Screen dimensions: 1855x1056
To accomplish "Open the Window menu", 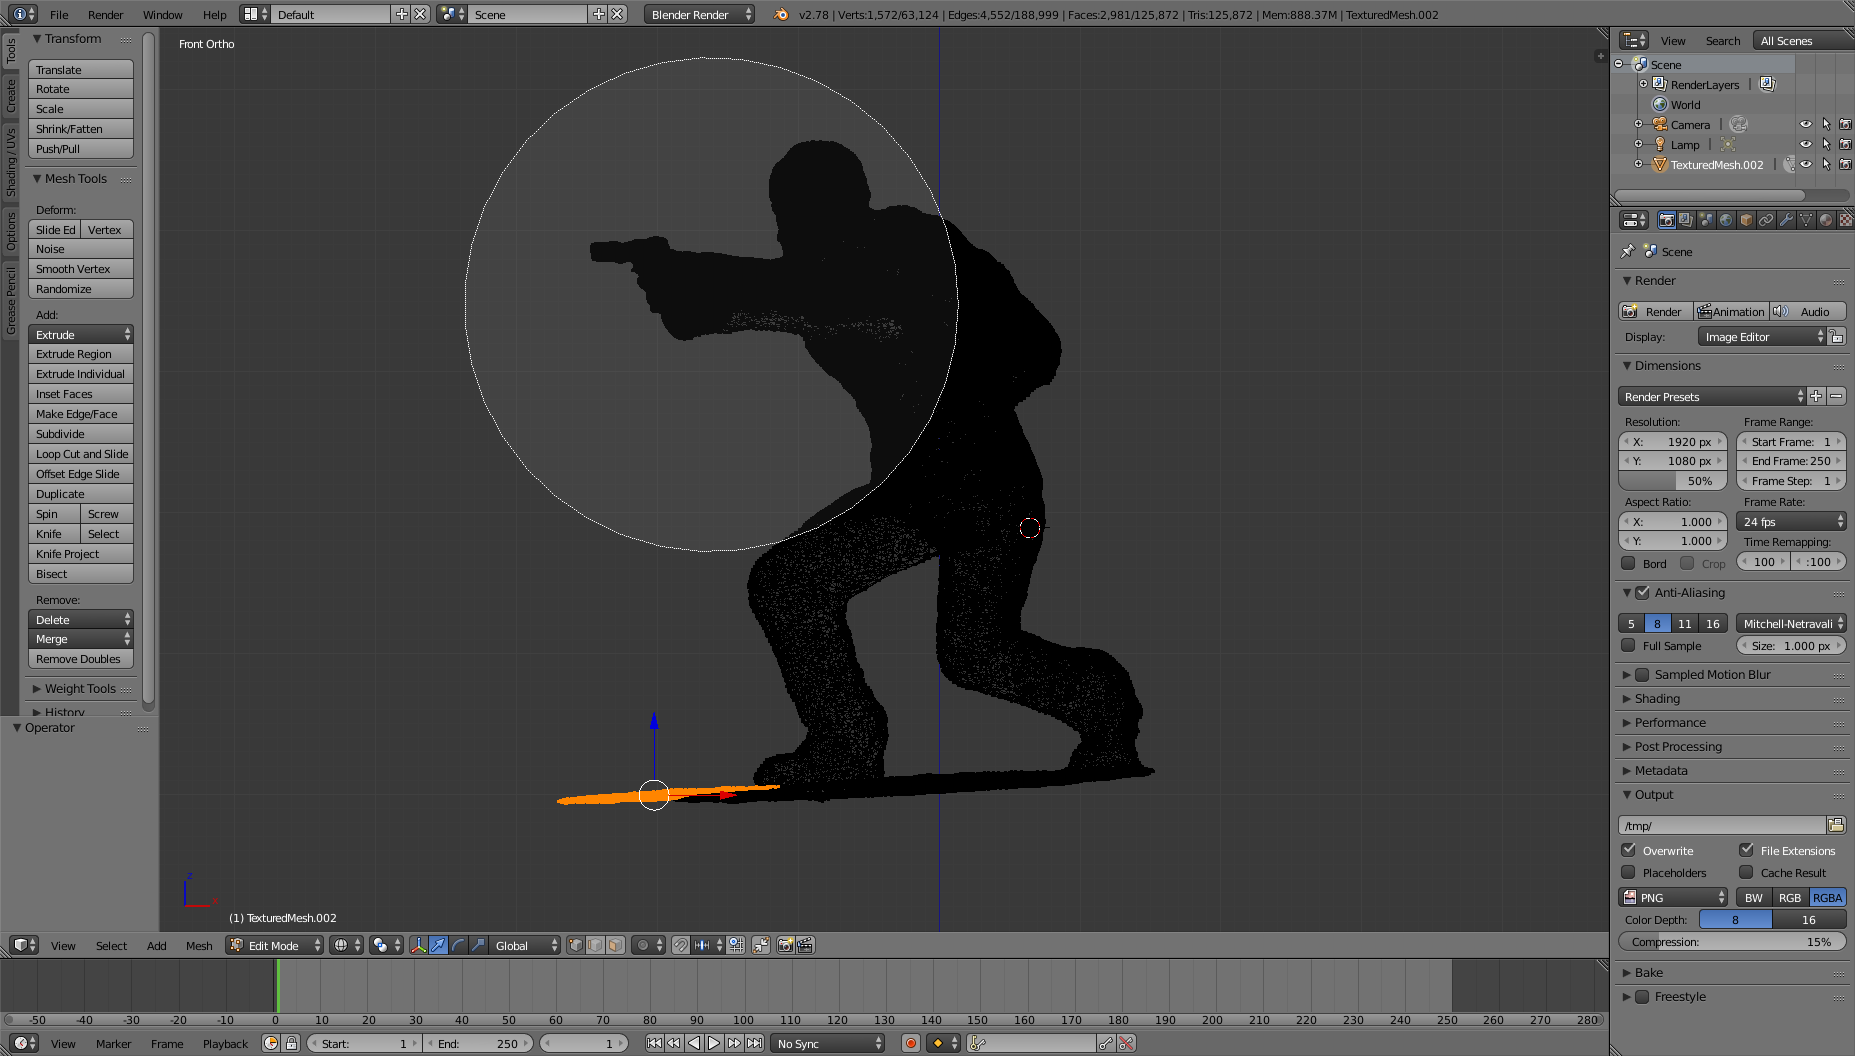I will [x=162, y=14].
